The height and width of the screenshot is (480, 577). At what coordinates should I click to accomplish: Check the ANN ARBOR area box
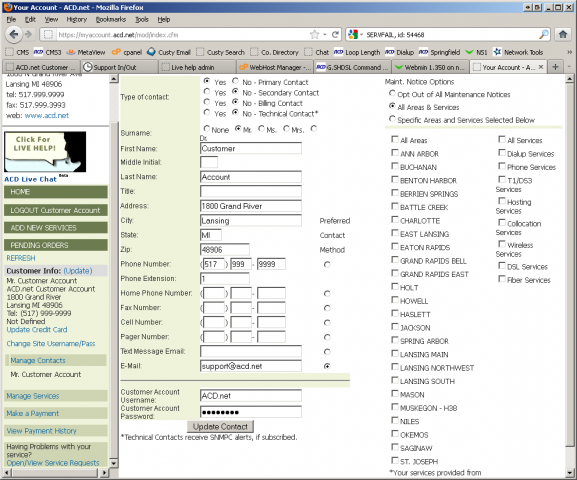click(x=395, y=152)
